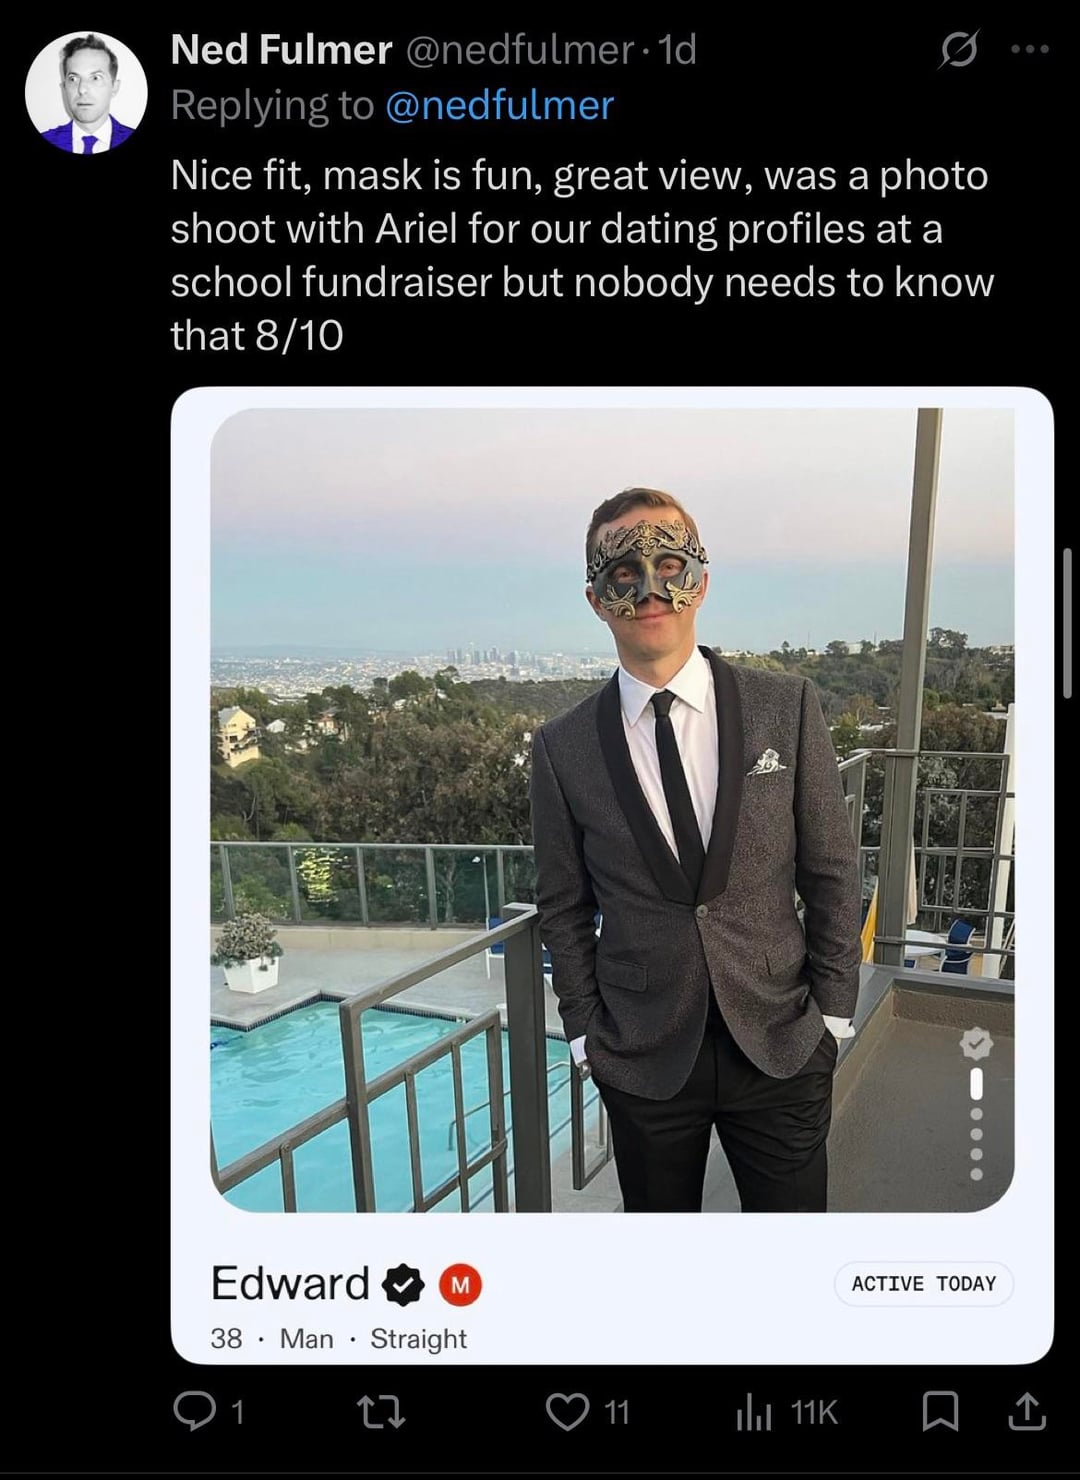
Task: Click the active white bar in photo pagination
Action: click(x=976, y=1083)
